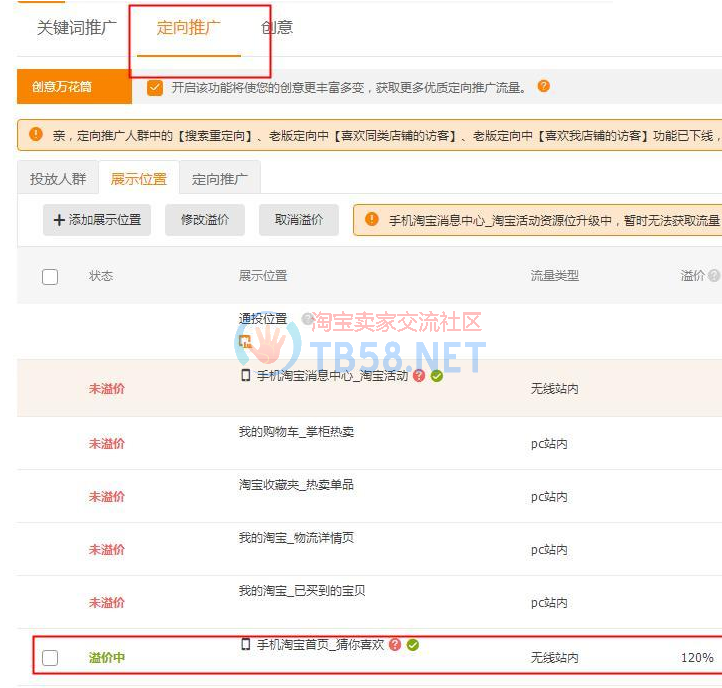Check the select-all checkbox in table header
Screen dimensions: 722x688
point(50,277)
